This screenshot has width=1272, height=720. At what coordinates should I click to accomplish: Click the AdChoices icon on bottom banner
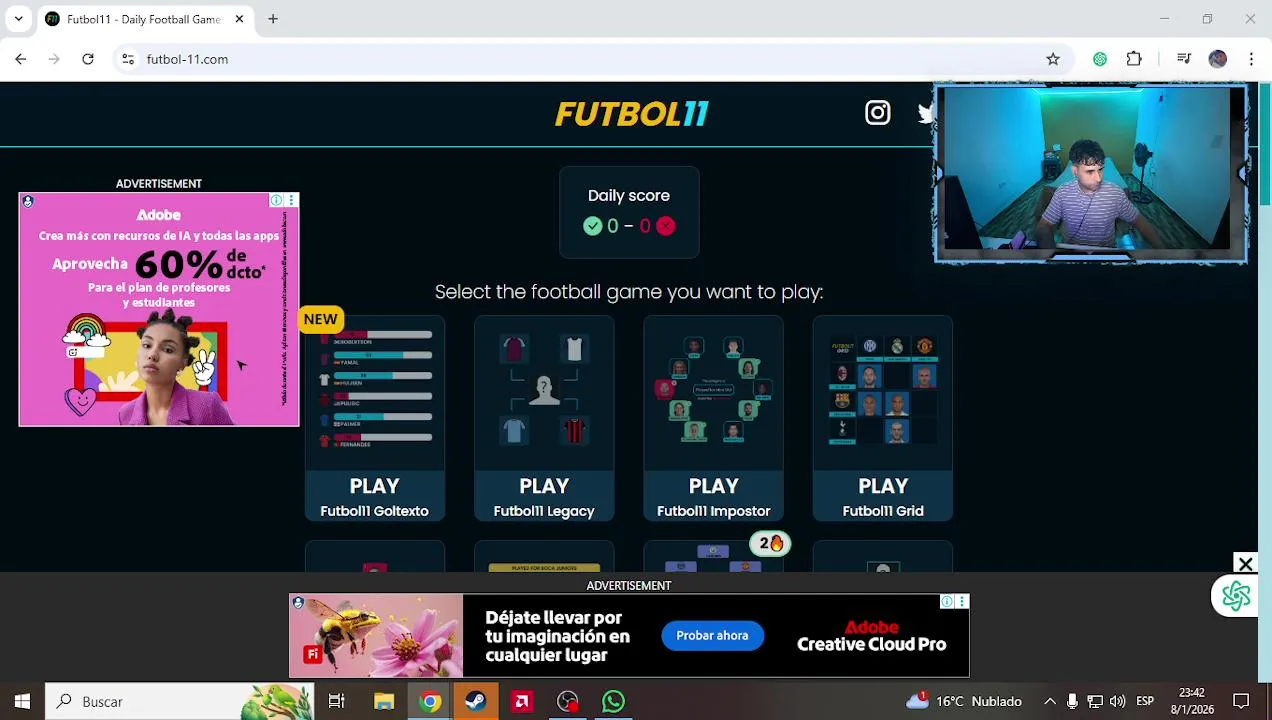click(946, 602)
